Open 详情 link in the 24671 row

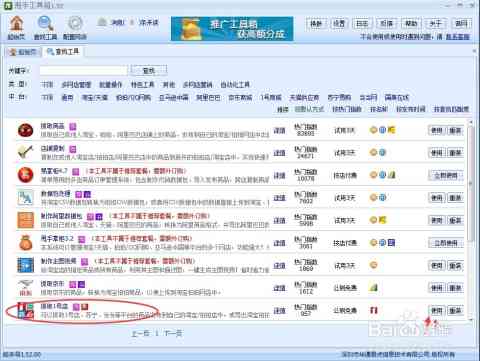pos(279,153)
